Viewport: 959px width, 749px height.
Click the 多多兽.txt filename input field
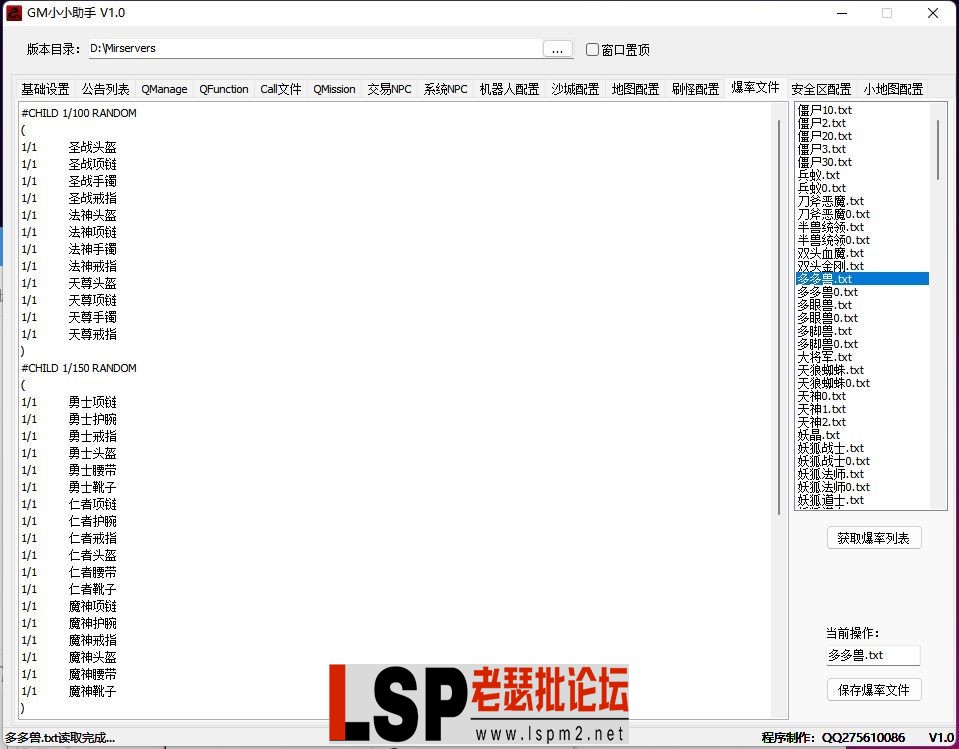click(874, 655)
